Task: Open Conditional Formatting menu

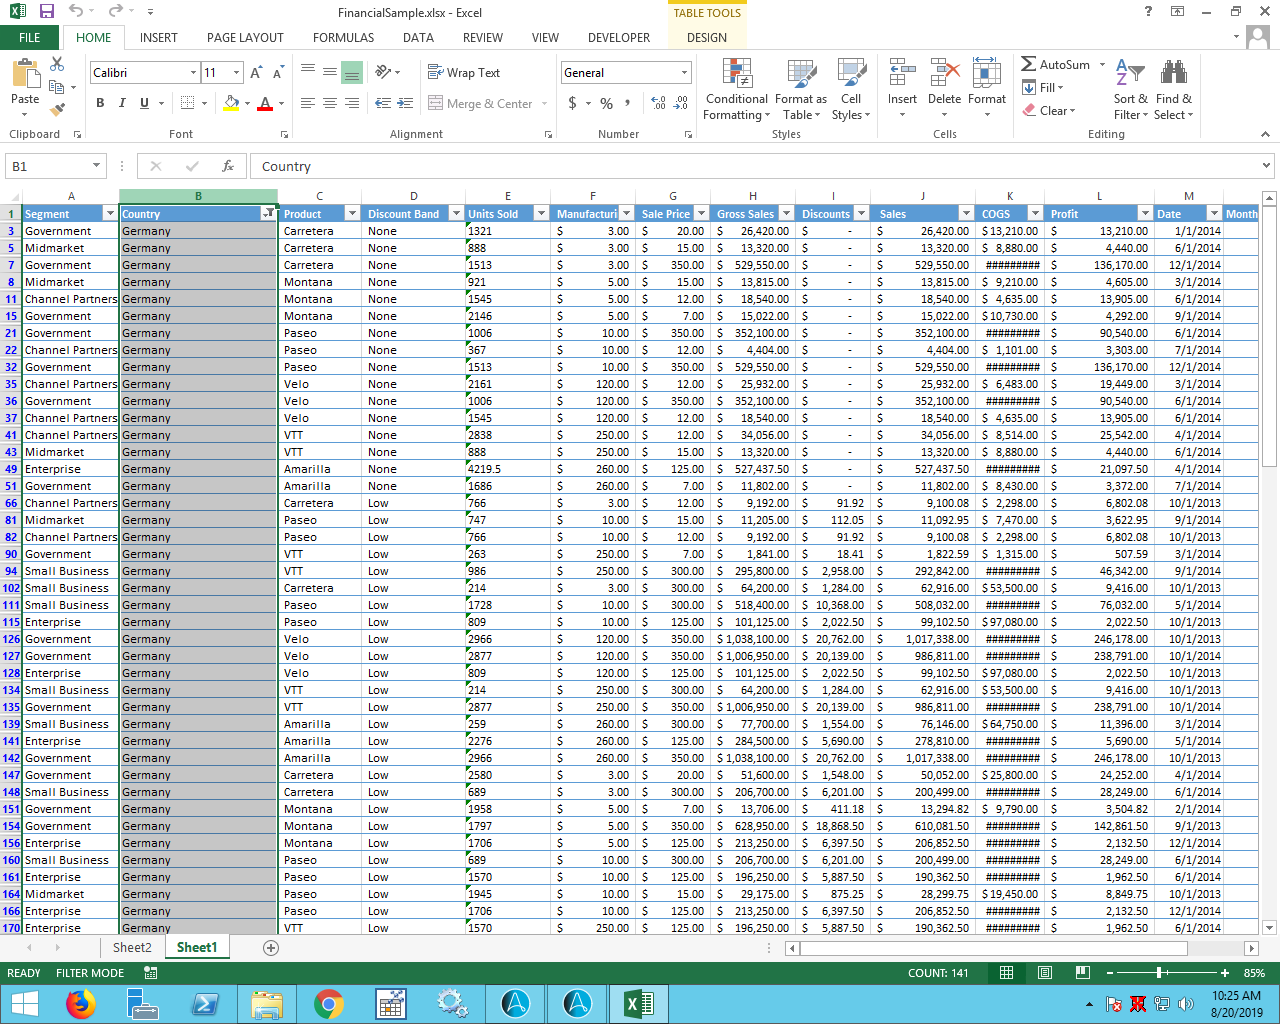Action: (x=736, y=90)
